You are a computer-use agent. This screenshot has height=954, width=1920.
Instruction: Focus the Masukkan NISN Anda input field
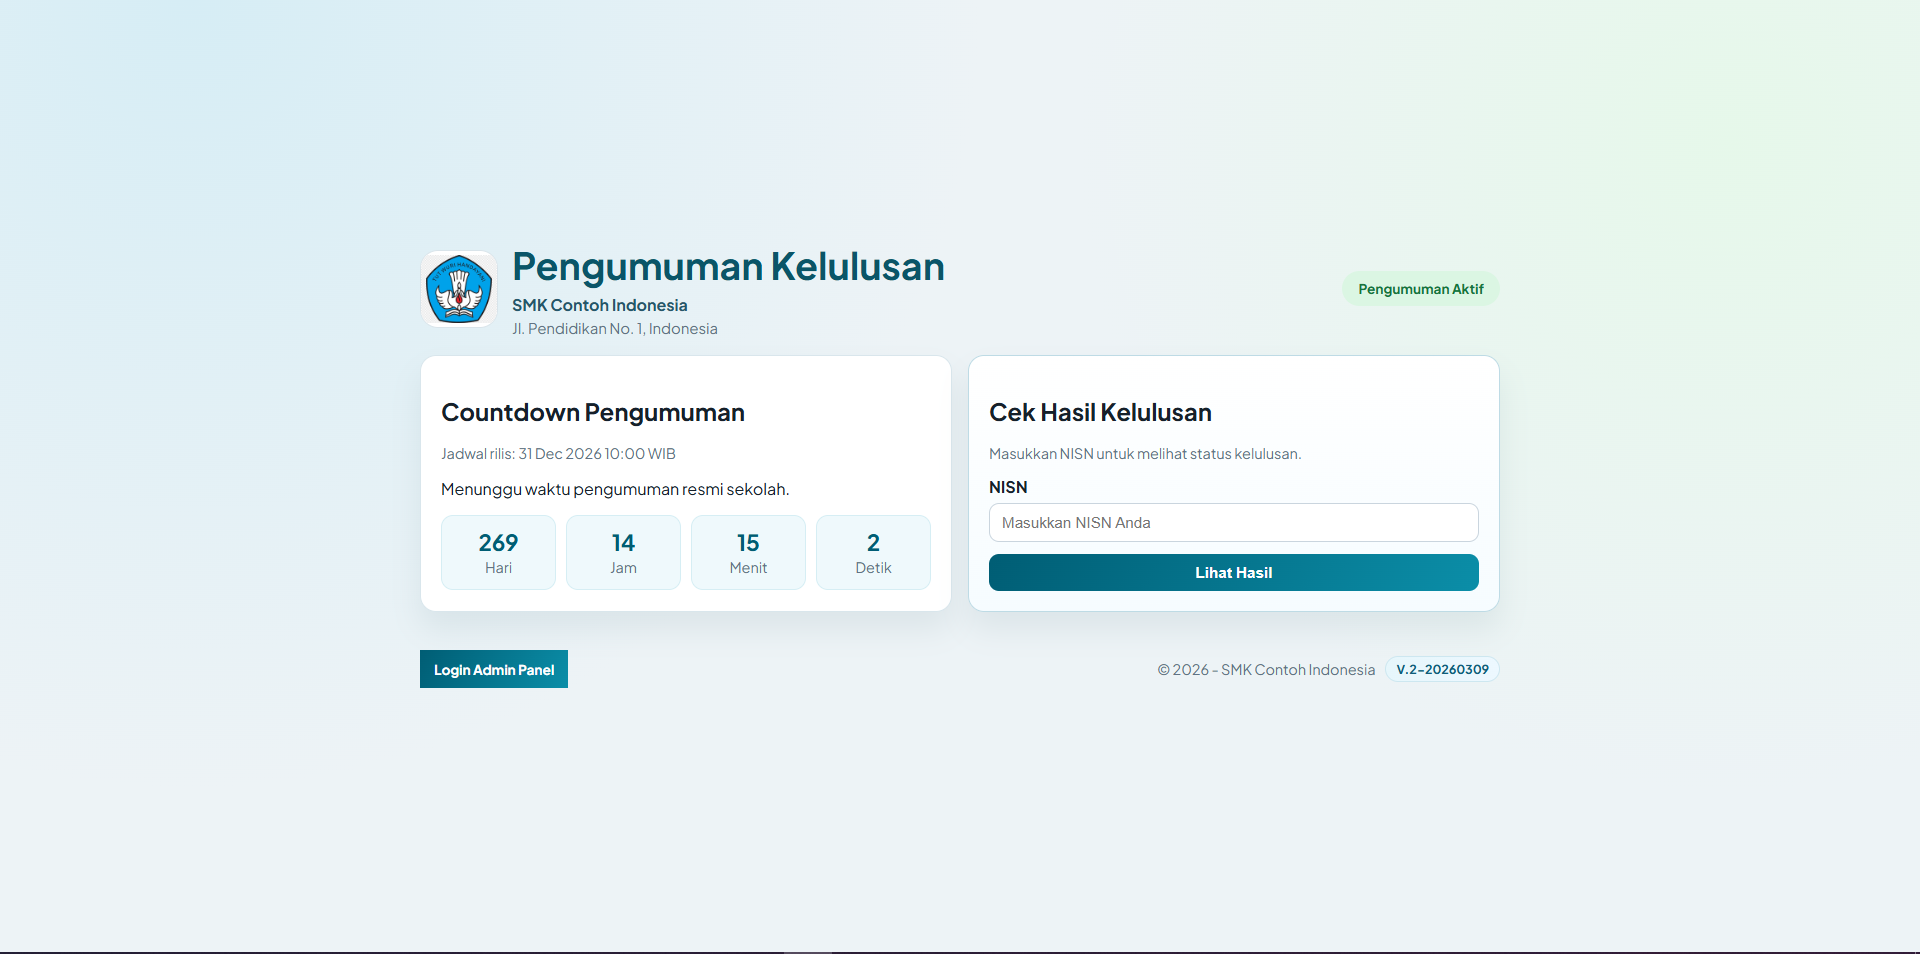1233,522
